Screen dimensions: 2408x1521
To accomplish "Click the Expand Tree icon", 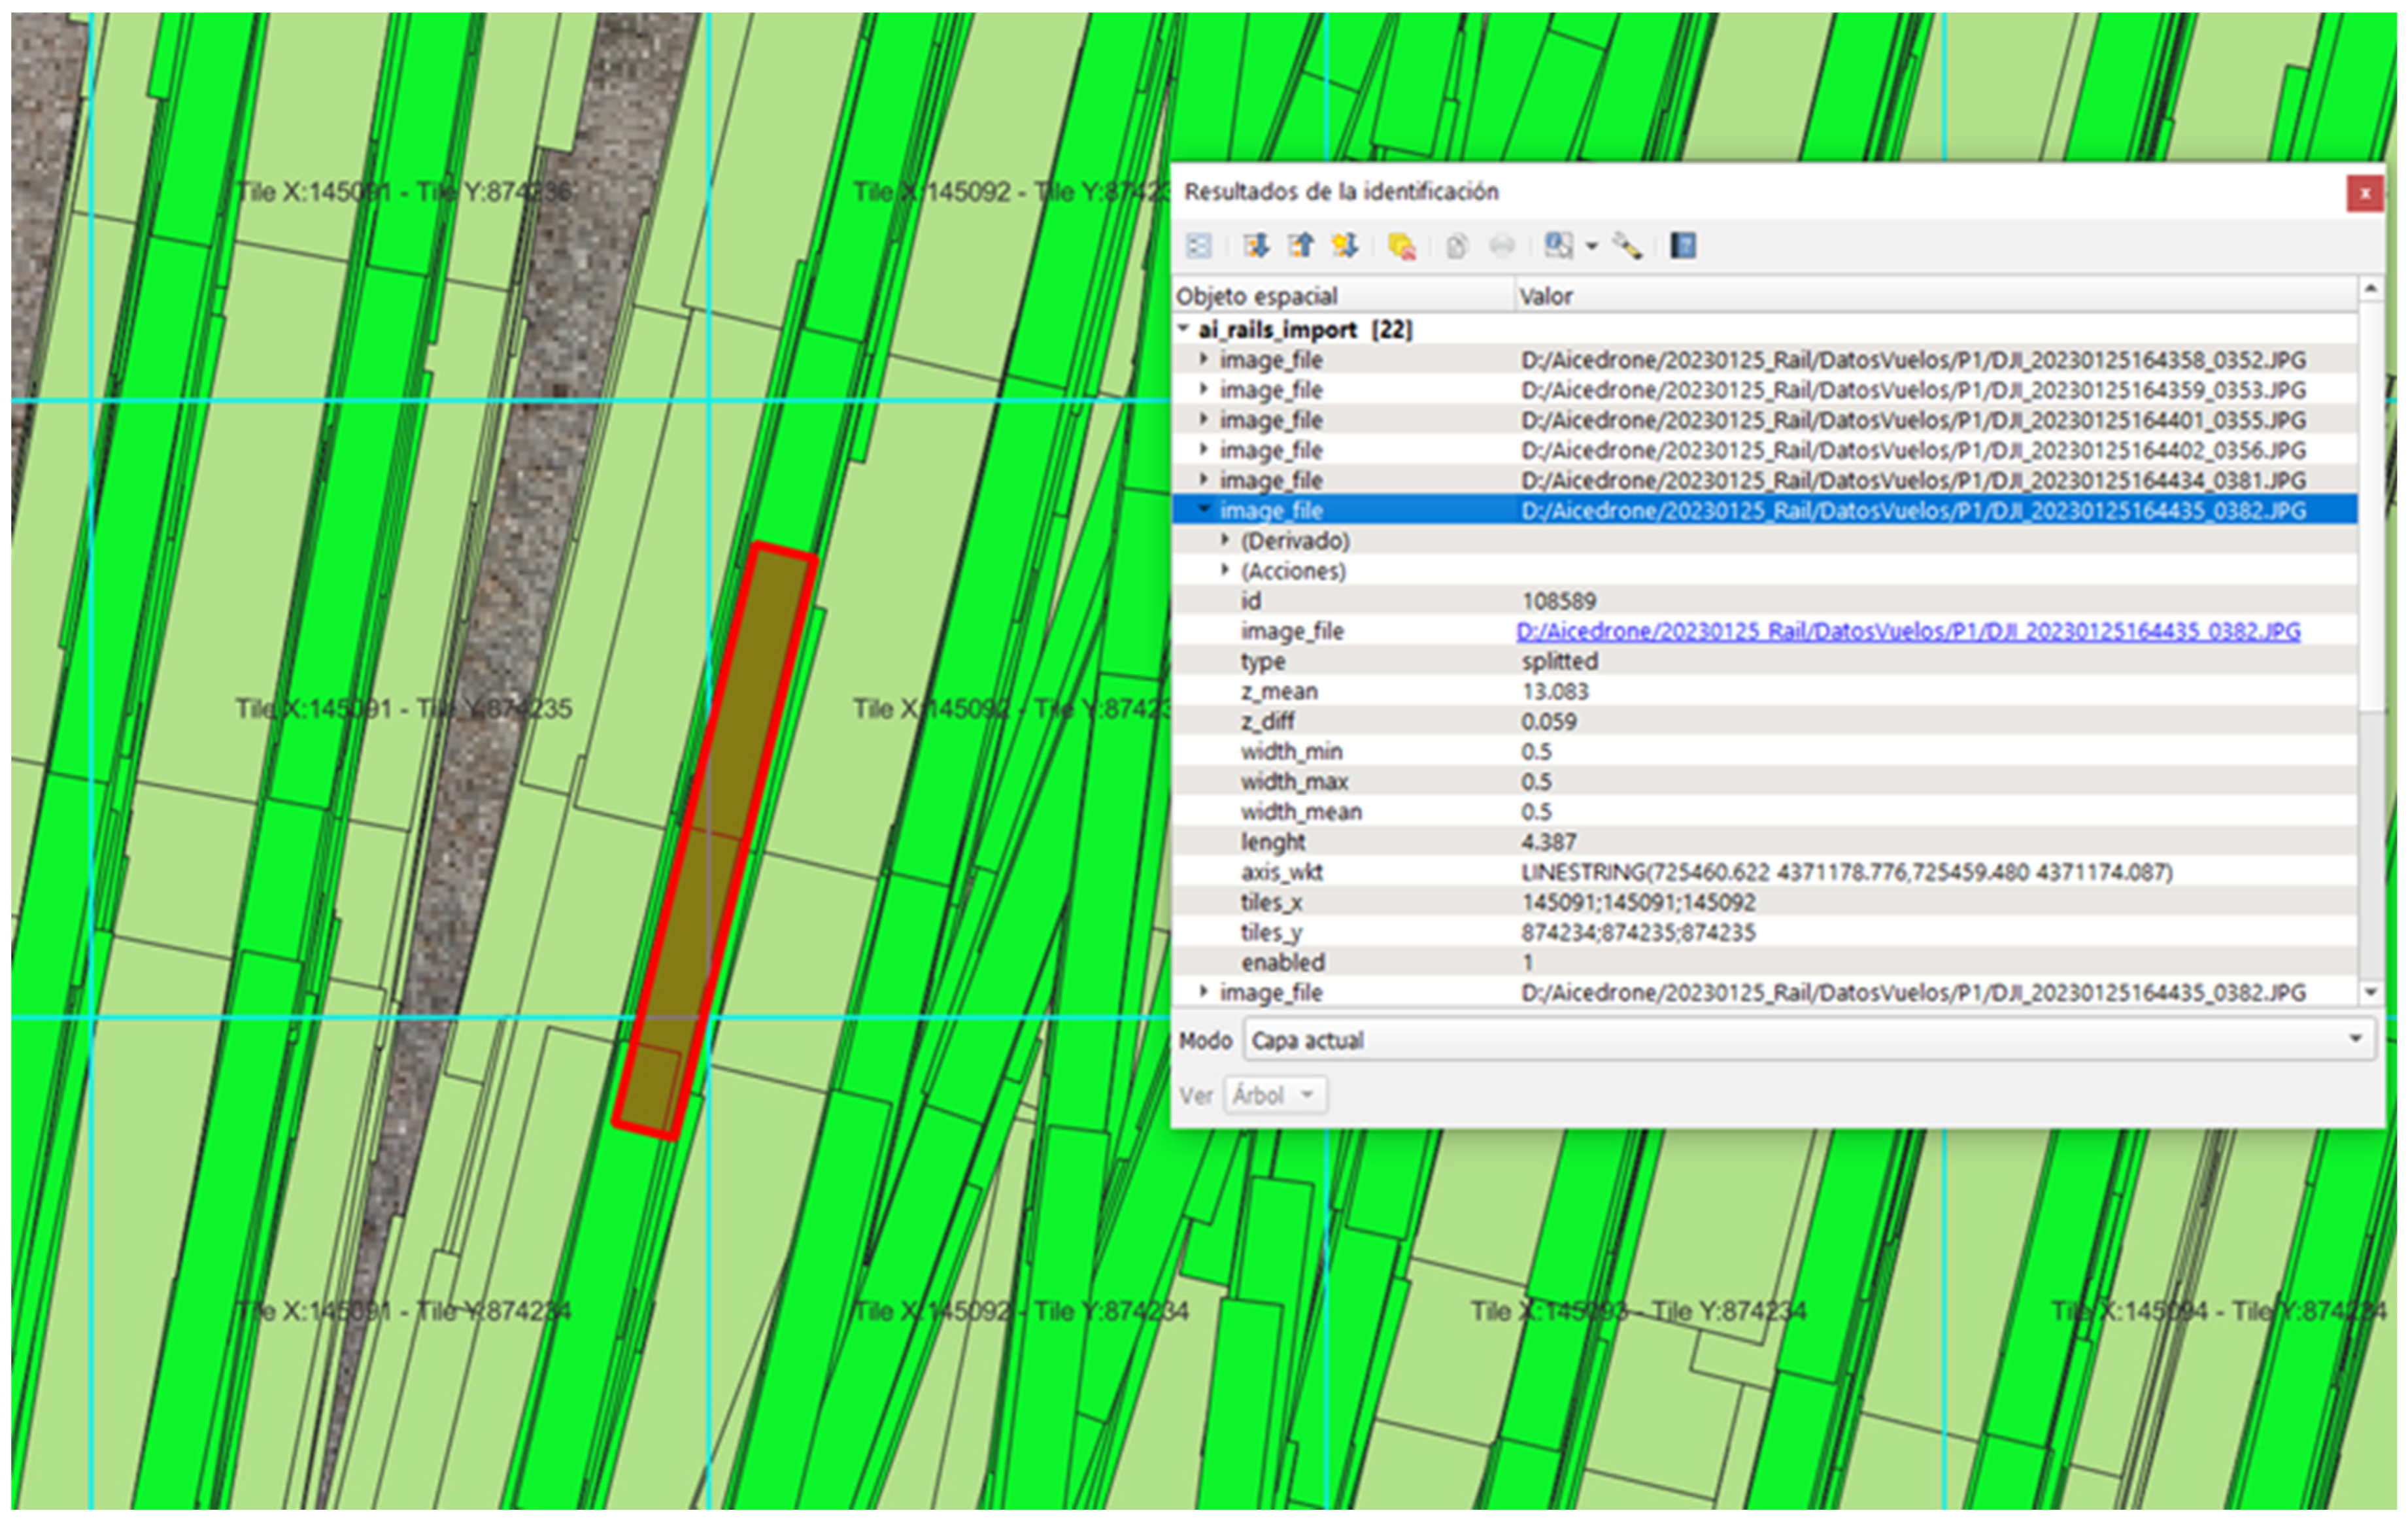I will [x=1256, y=246].
